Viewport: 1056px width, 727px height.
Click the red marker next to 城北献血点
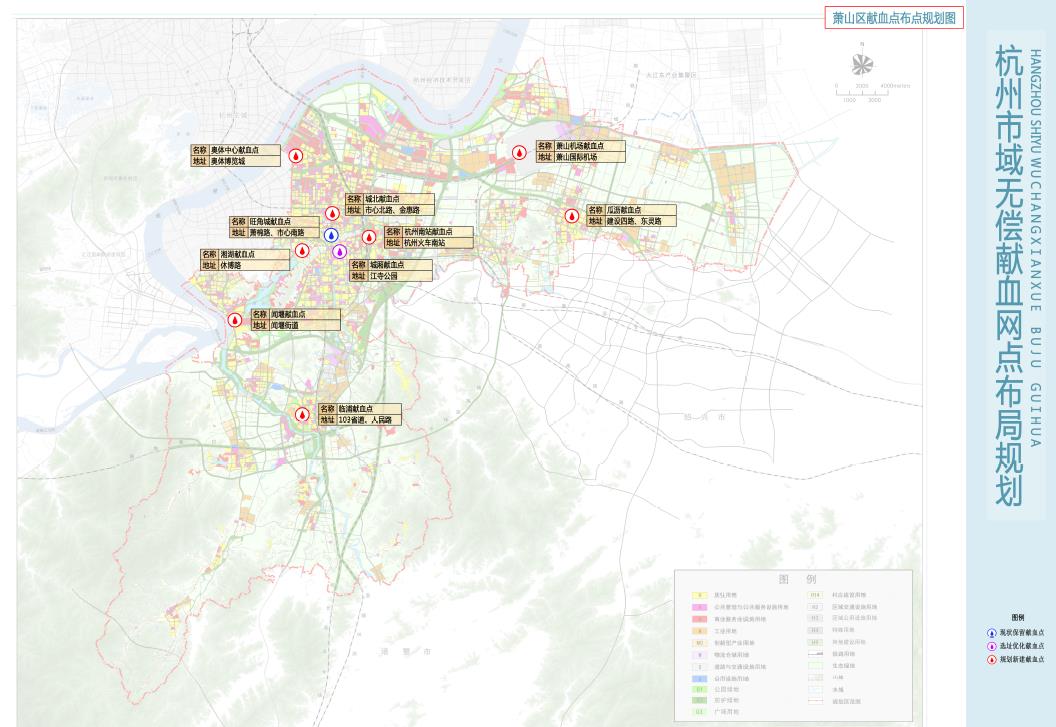[332, 214]
